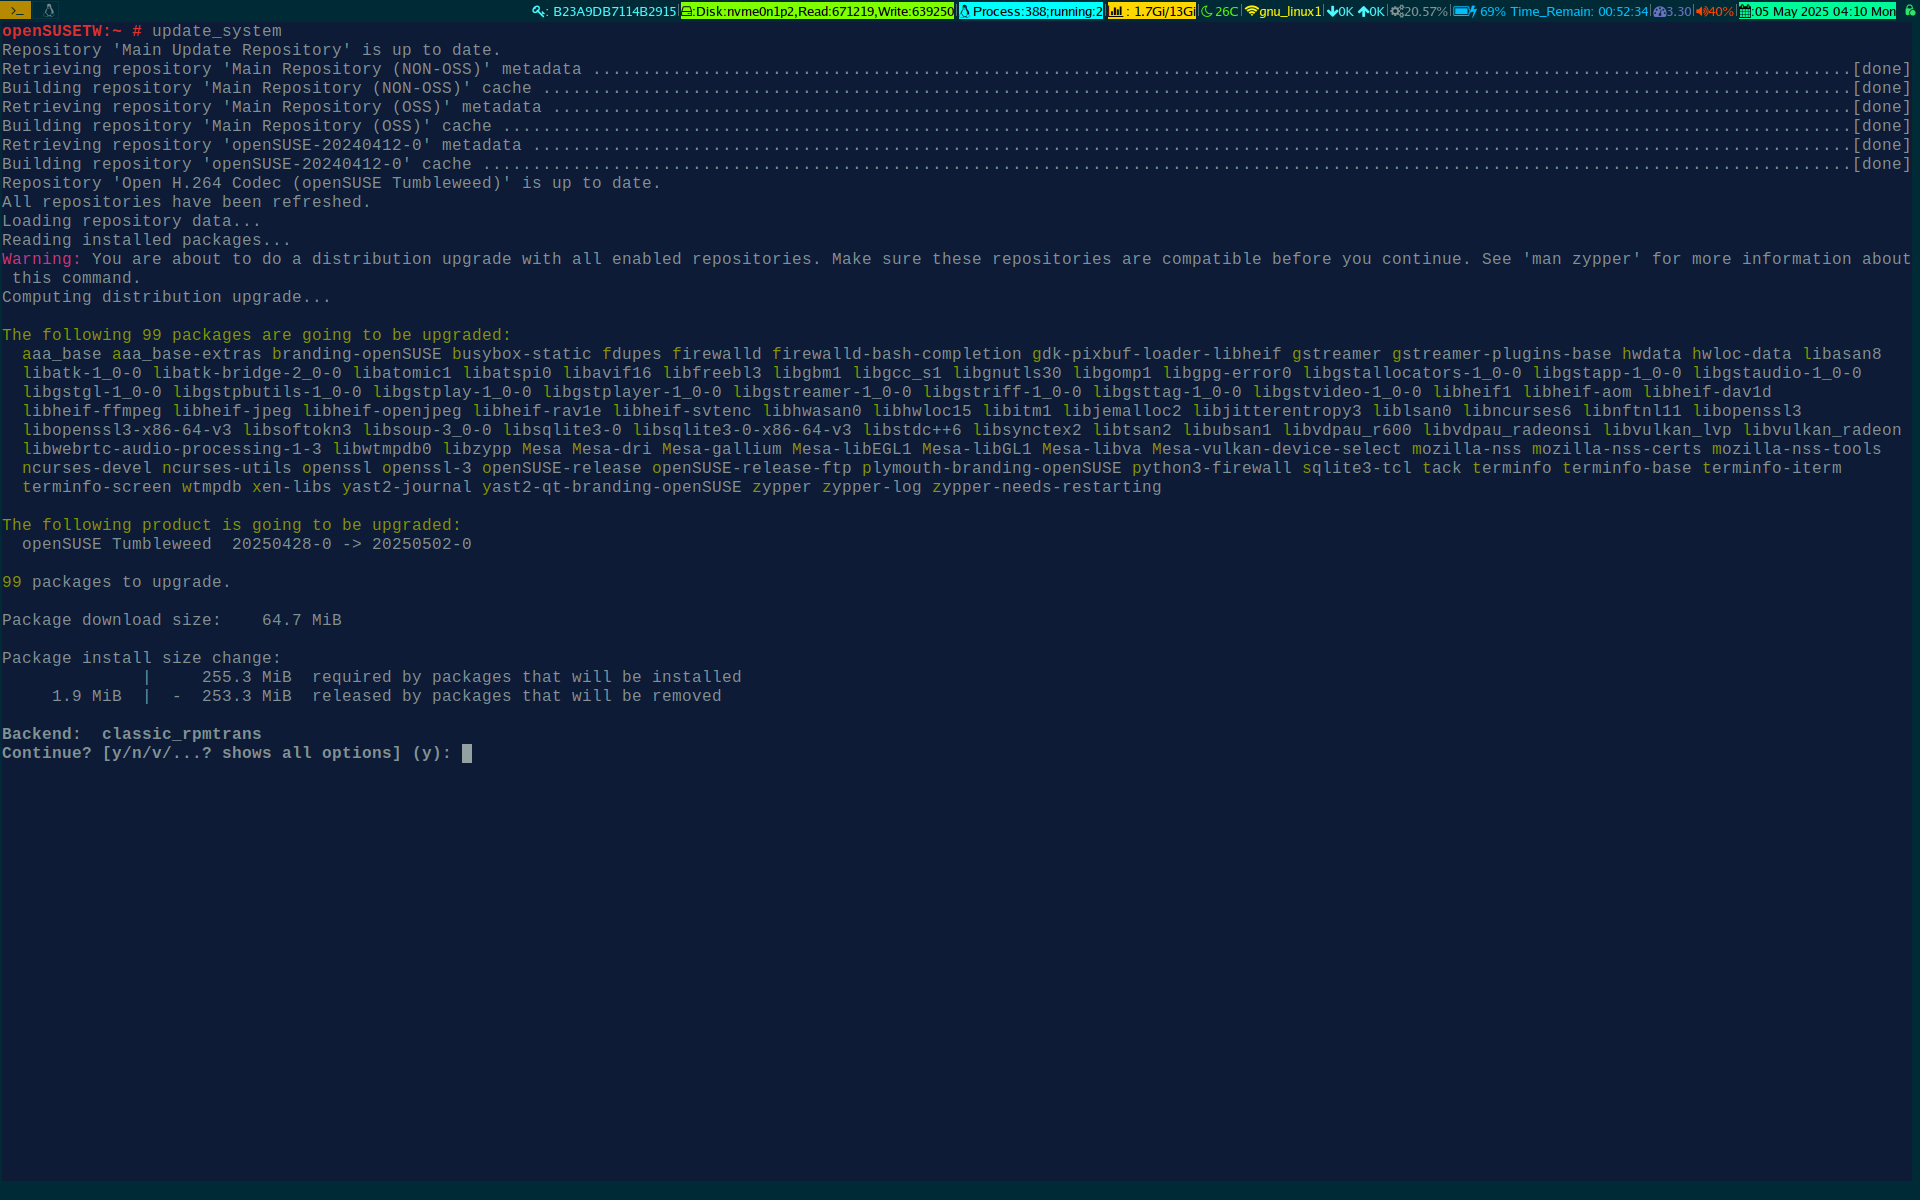Click the battery charging icon

(1465, 12)
